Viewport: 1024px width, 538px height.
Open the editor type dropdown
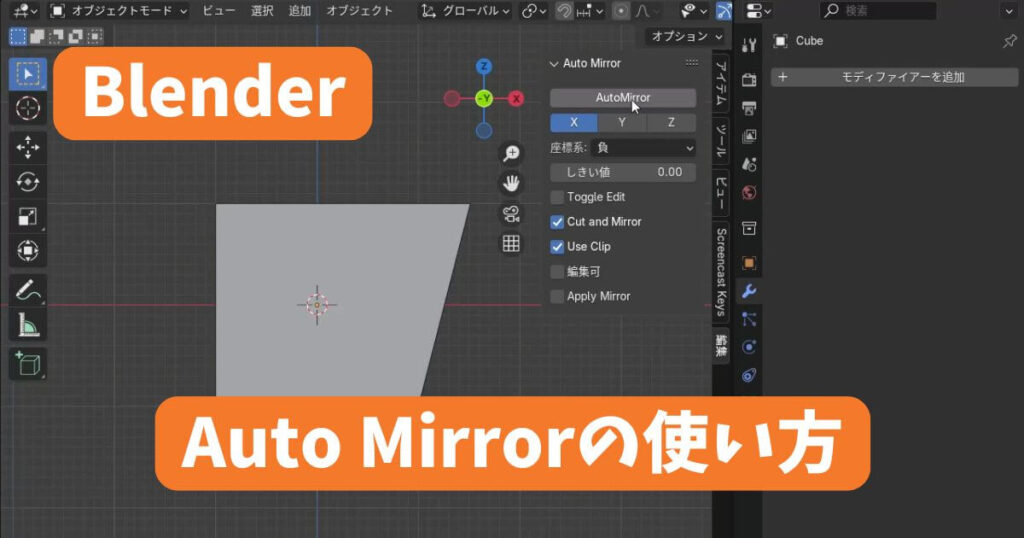[x=25, y=11]
